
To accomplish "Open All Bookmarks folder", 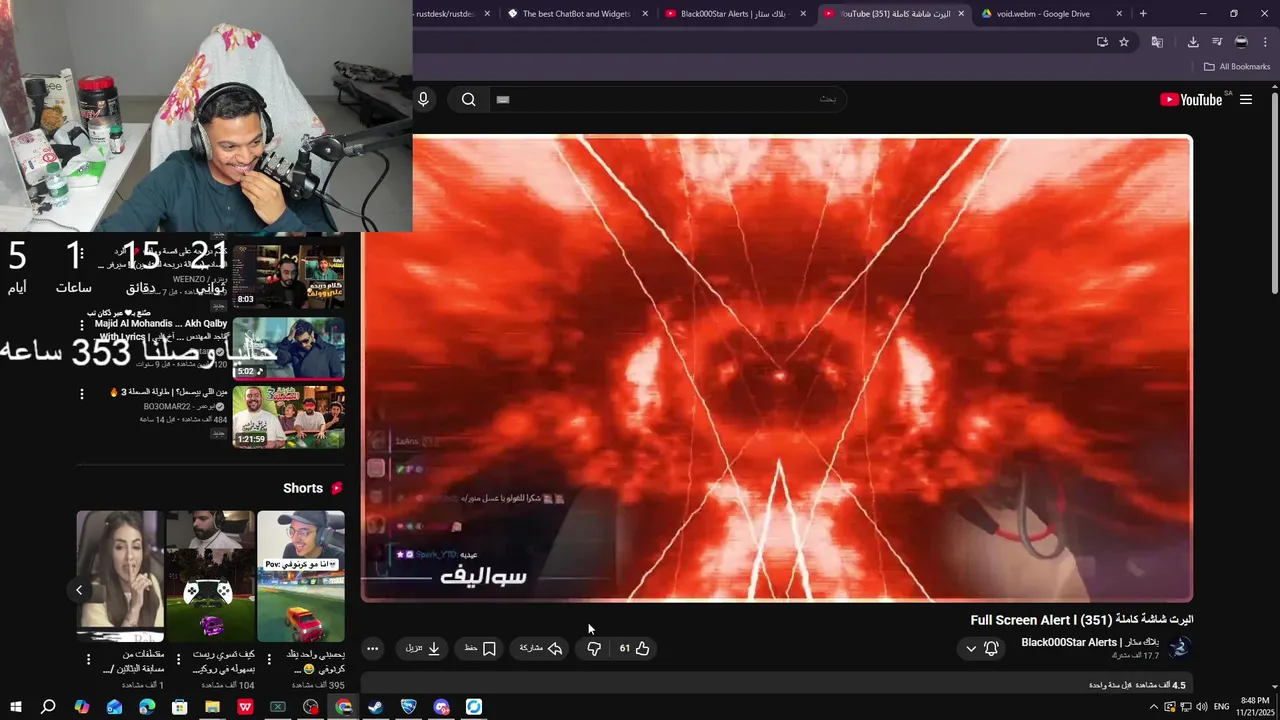I will (x=1237, y=67).
